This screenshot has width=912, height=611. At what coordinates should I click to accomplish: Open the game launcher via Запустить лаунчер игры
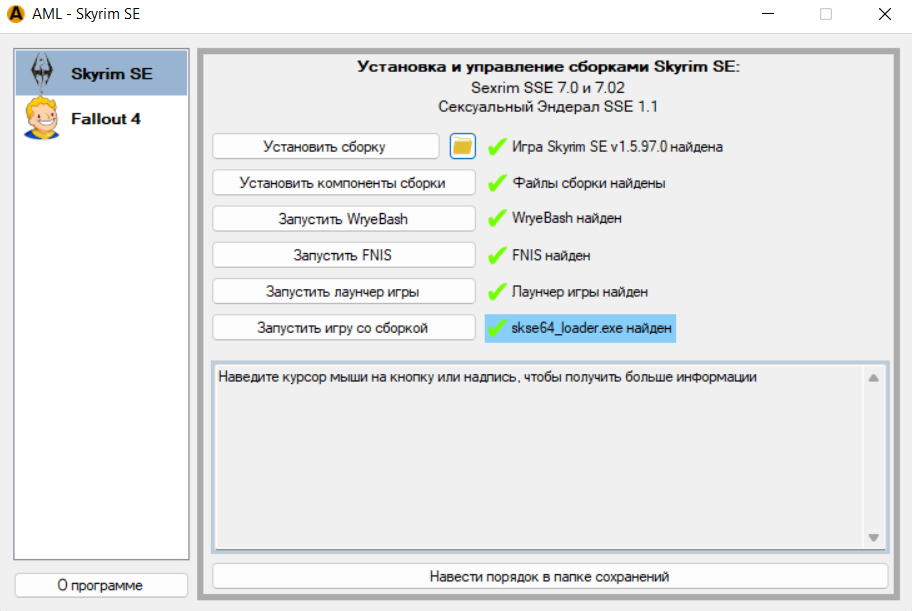tap(343, 291)
